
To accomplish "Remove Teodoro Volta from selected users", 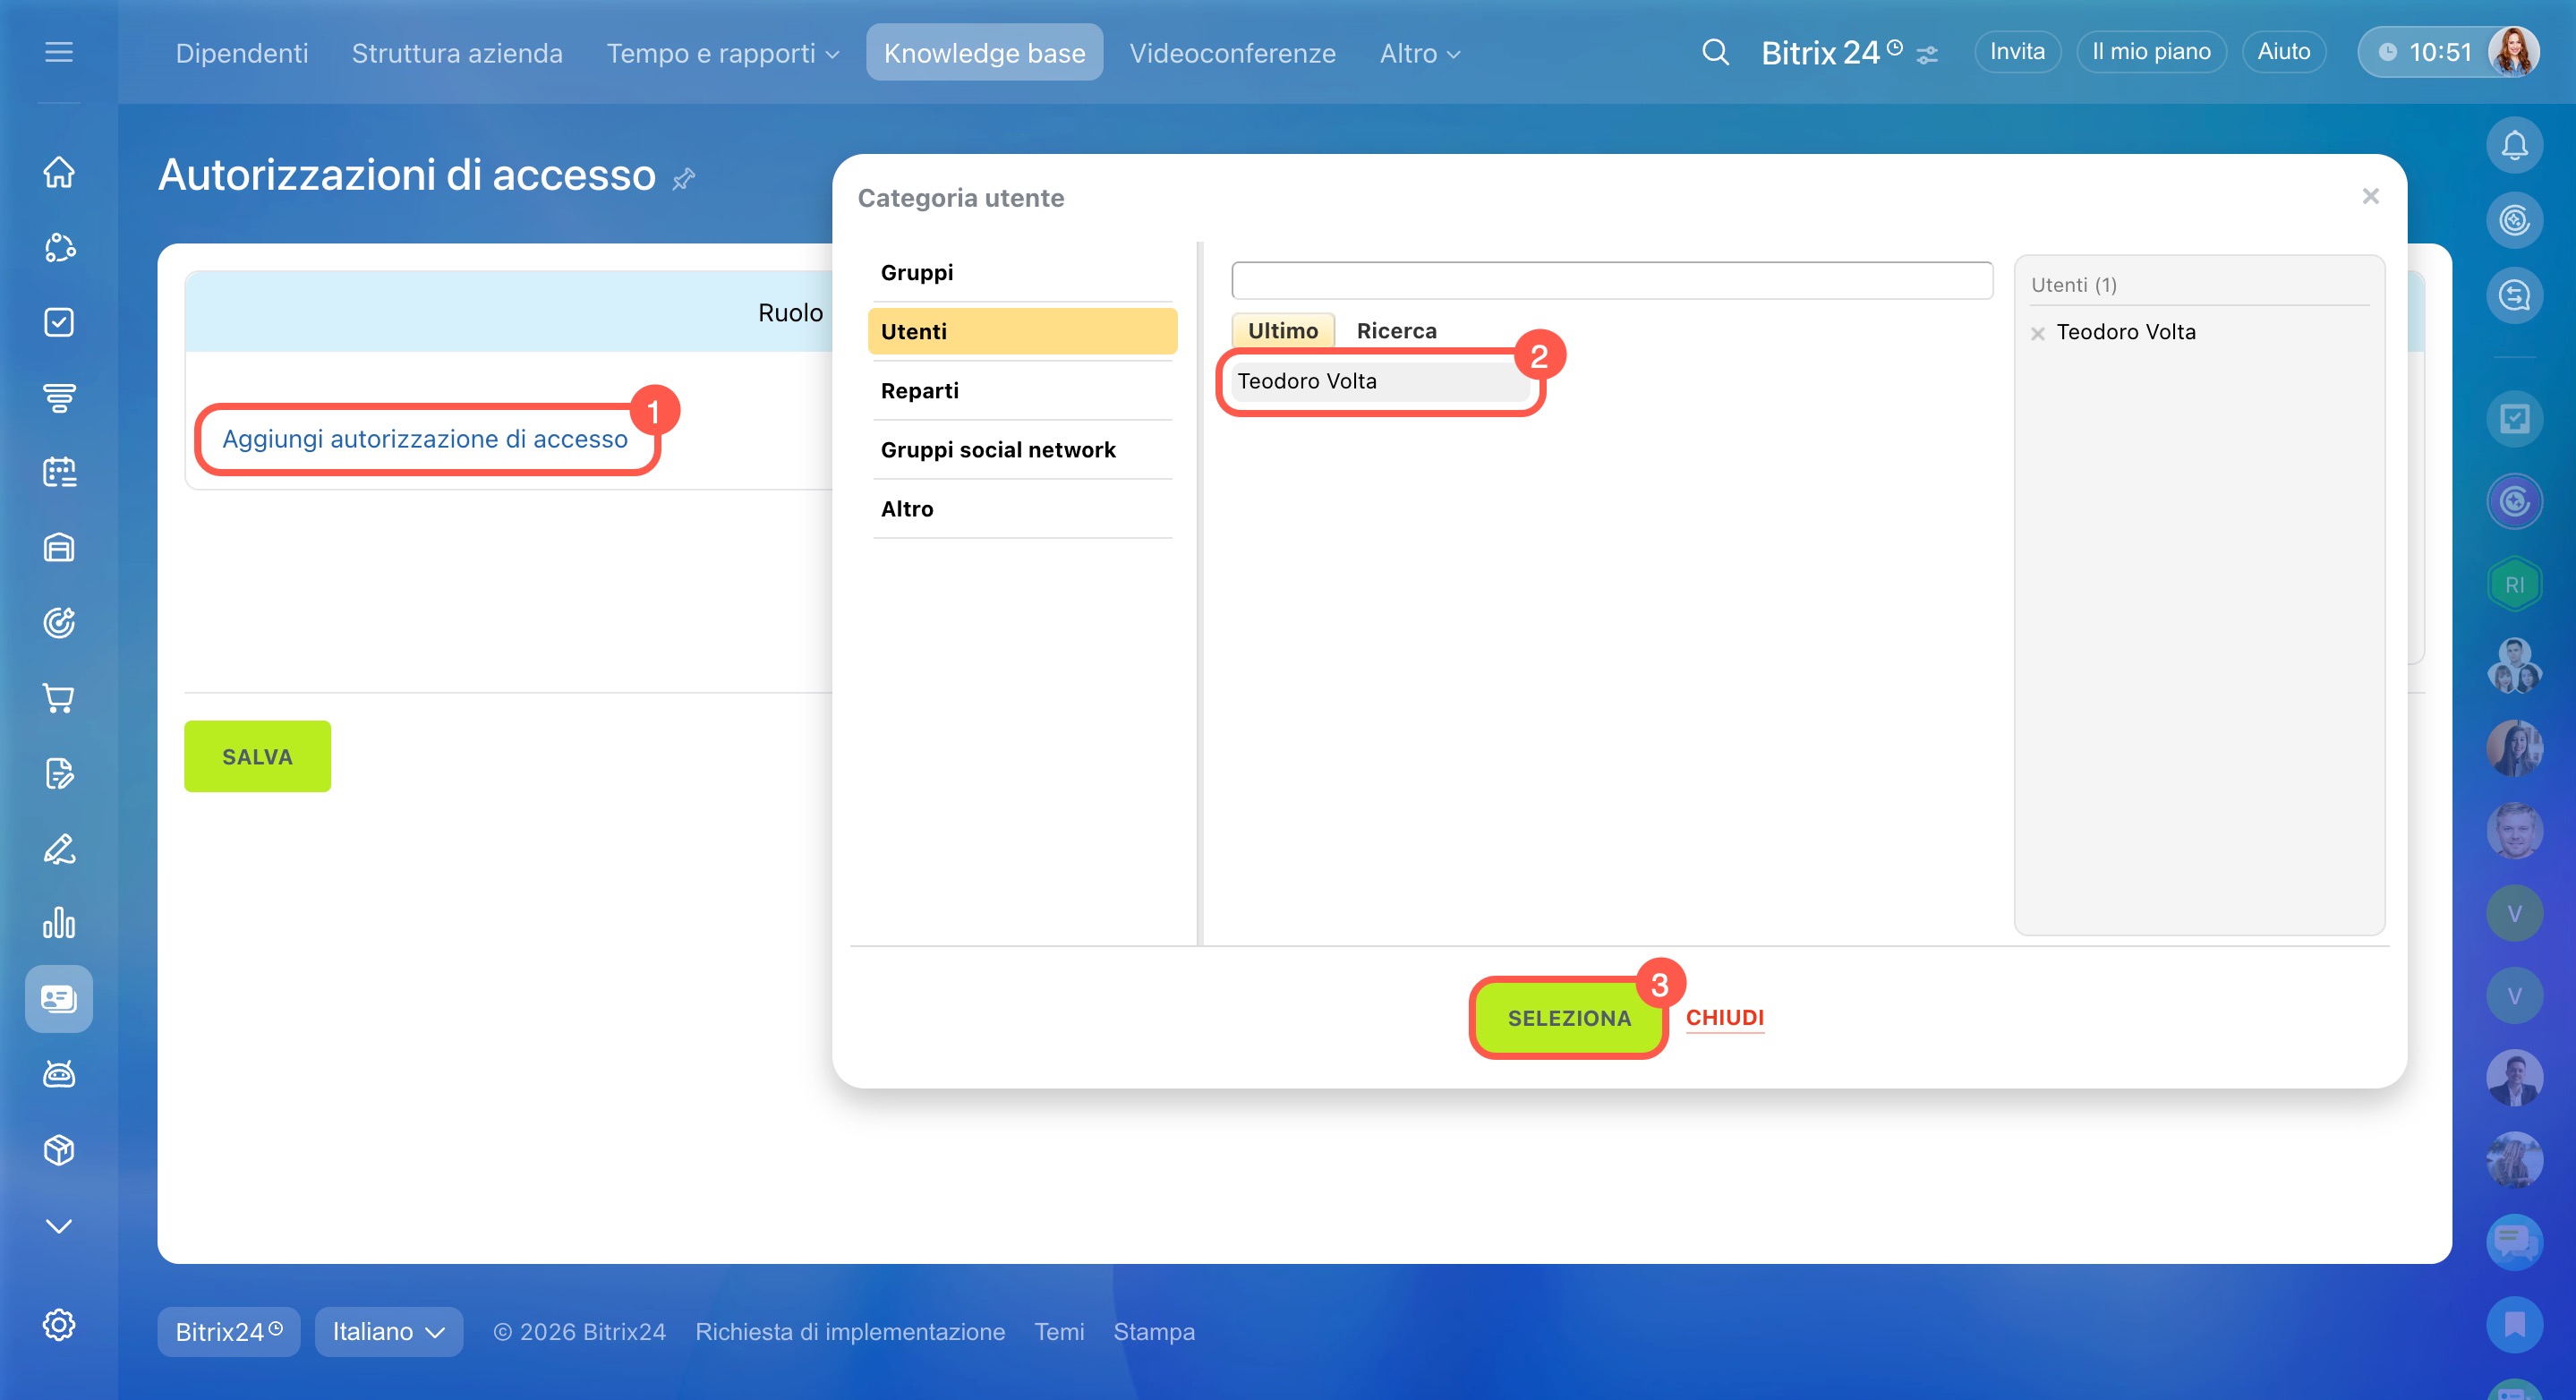I will pyautogui.click(x=2038, y=333).
